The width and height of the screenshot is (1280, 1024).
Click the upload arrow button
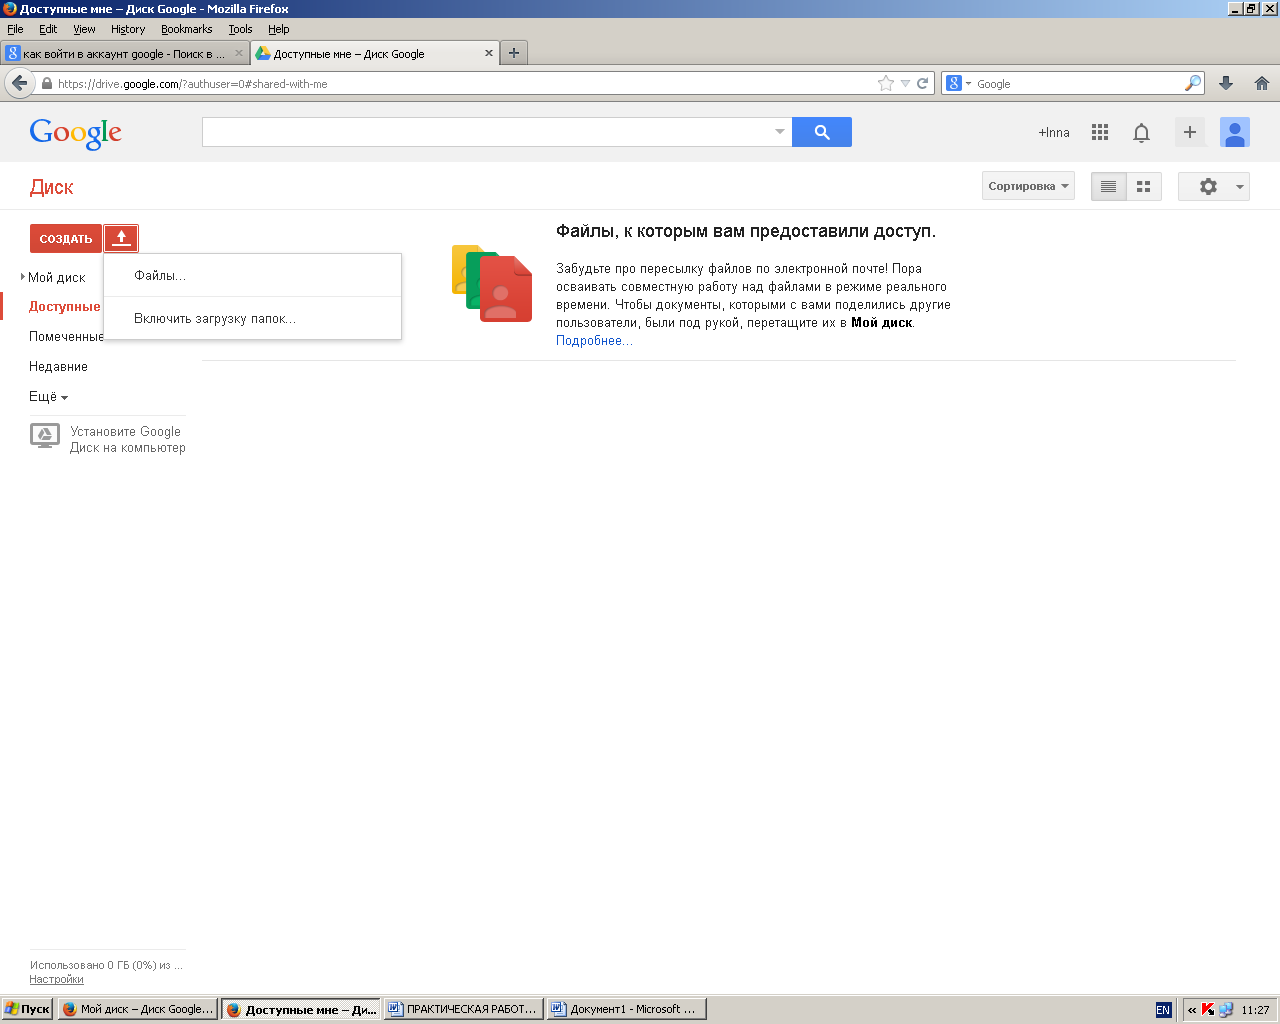point(121,238)
